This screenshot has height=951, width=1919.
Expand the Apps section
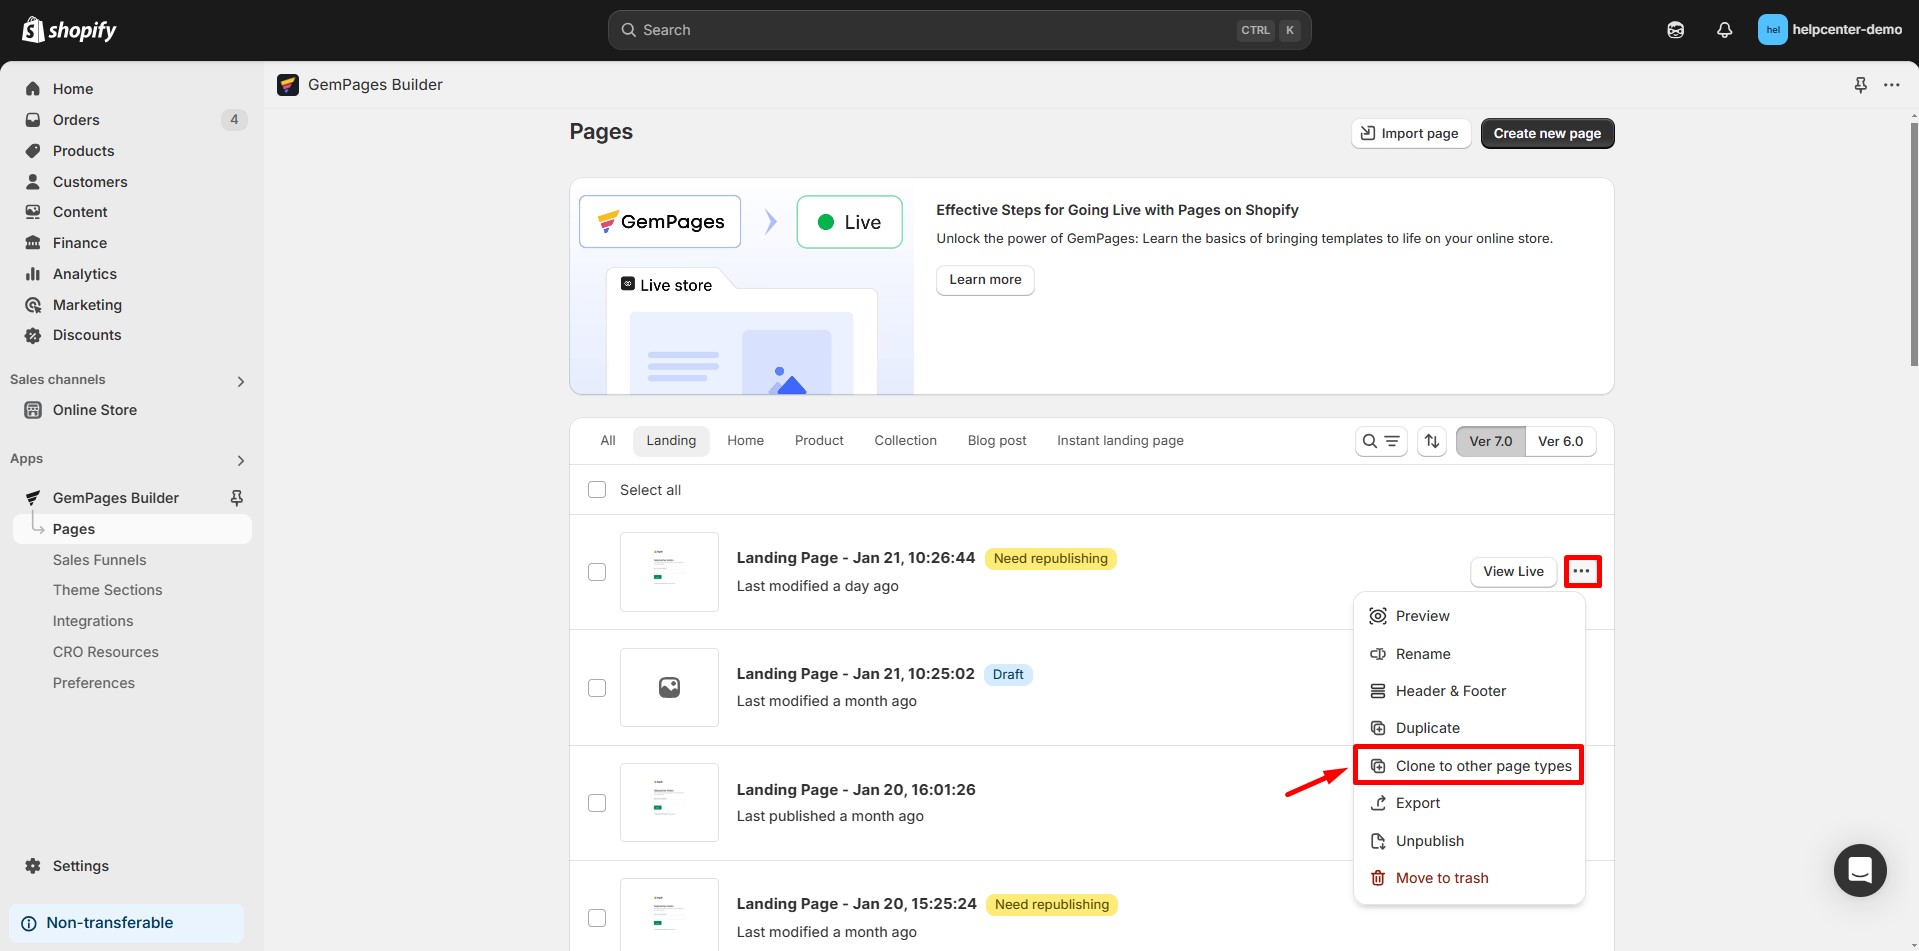(240, 460)
